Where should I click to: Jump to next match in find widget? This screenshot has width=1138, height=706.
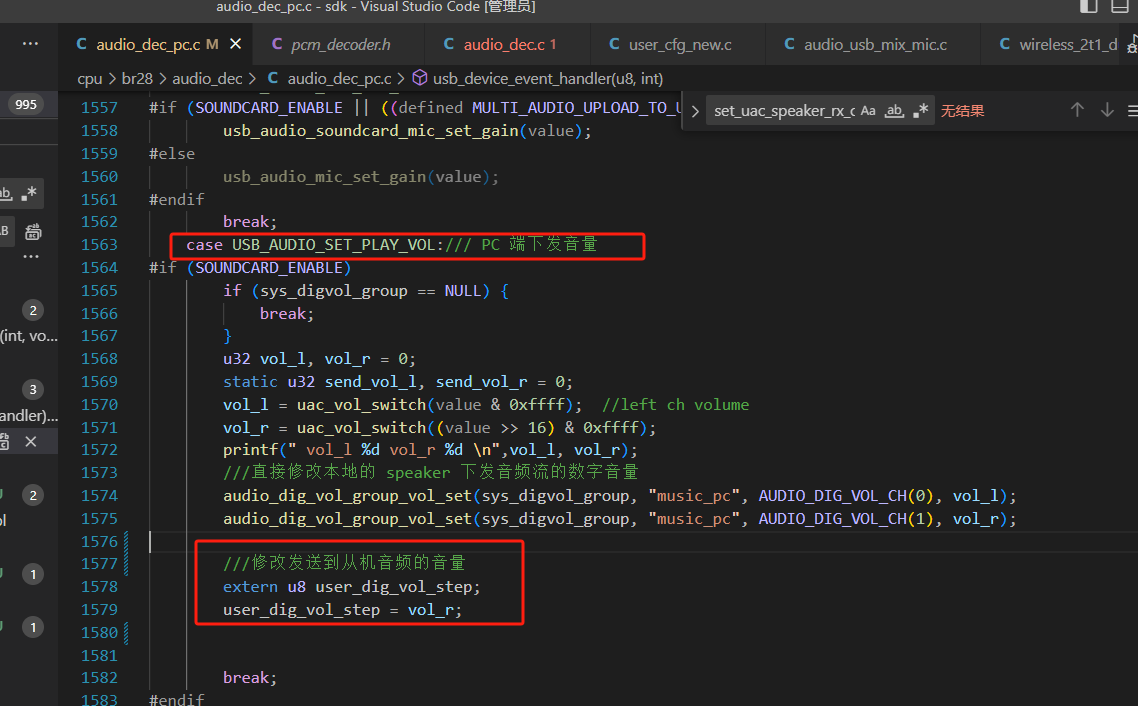(1107, 110)
